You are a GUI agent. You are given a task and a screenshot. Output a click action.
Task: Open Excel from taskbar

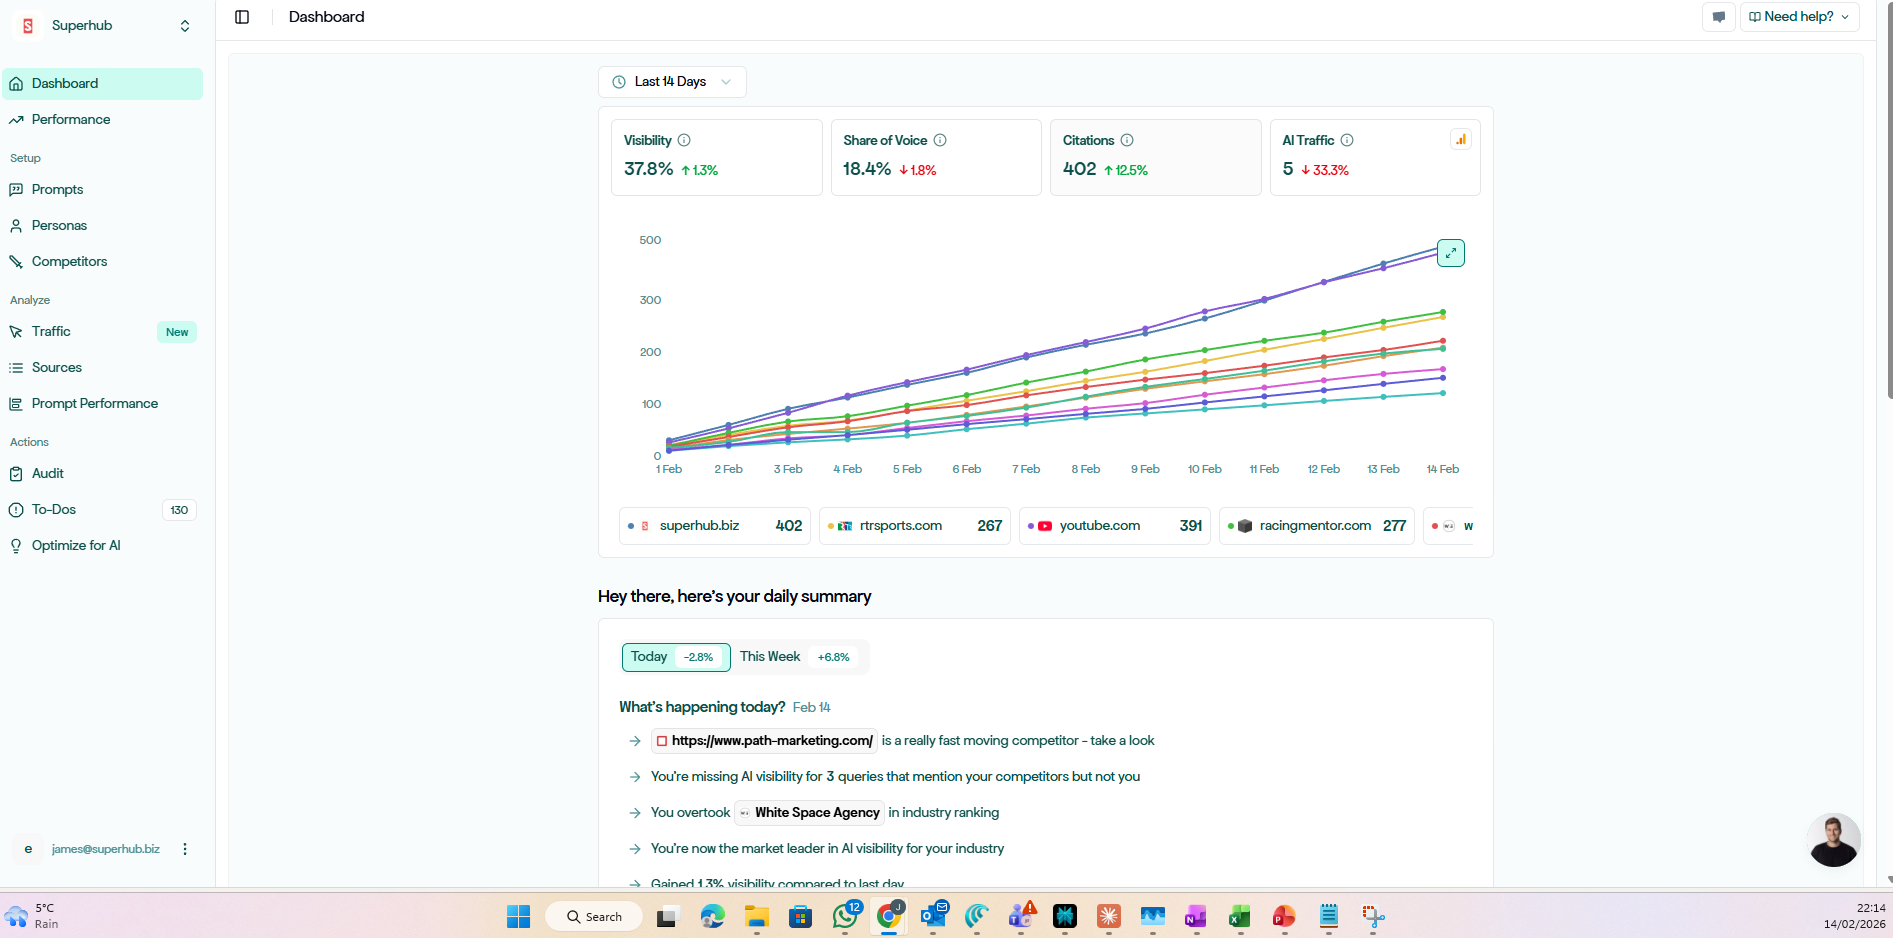click(x=1240, y=916)
